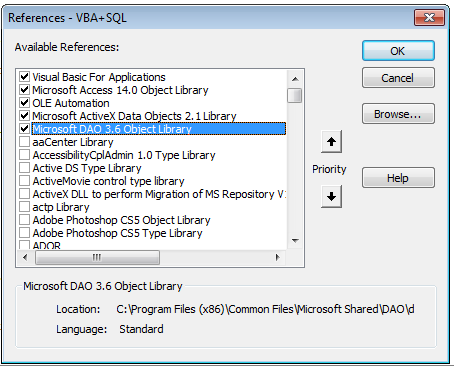The image size is (454, 367).
Task: Select Adobe Photoshop CS5 Type Library text
Action: point(117,233)
